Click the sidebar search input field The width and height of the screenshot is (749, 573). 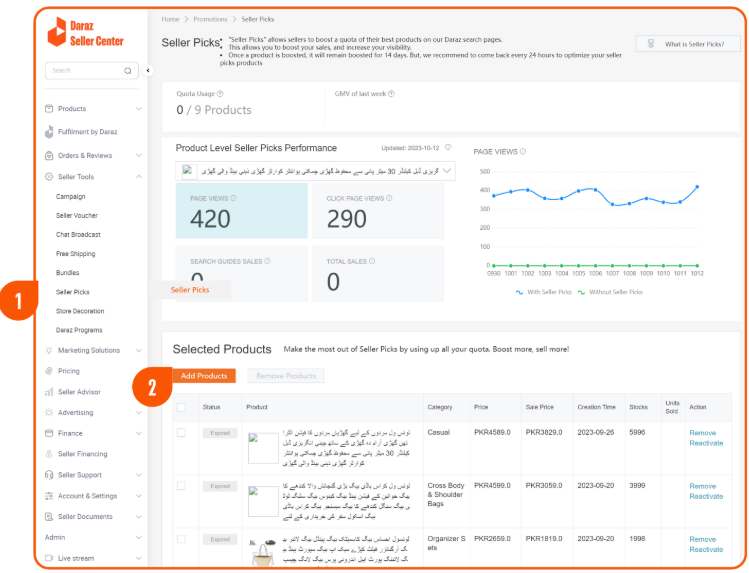(x=84, y=71)
